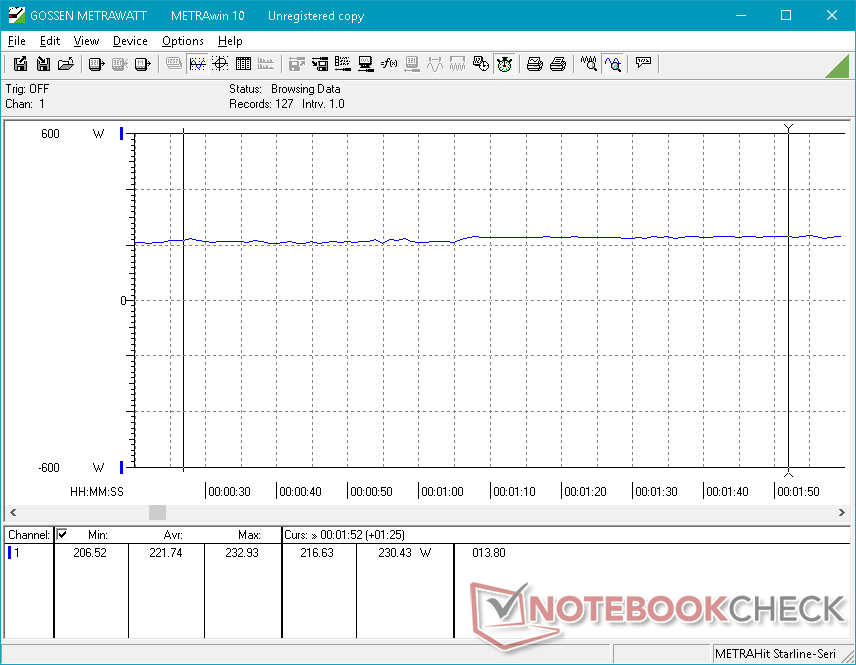856x665 pixels.
Task: Click the zoom on dense waveform icon
Action: (588, 64)
